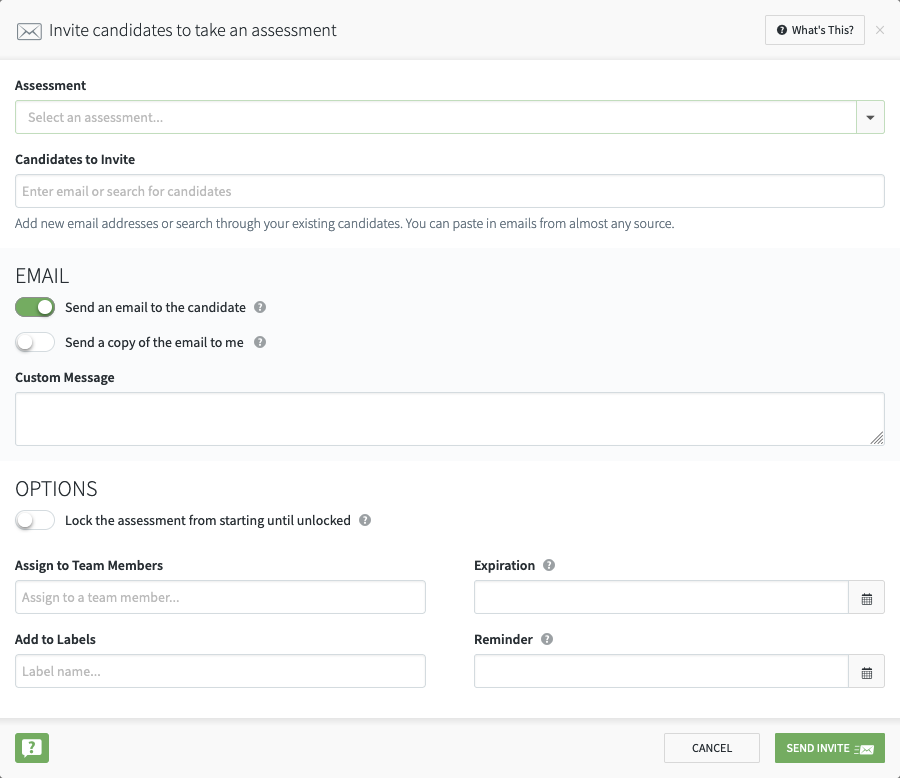
Task: Enable 'Send a copy of the email to me'
Action: pyautogui.click(x=35, y=342)
